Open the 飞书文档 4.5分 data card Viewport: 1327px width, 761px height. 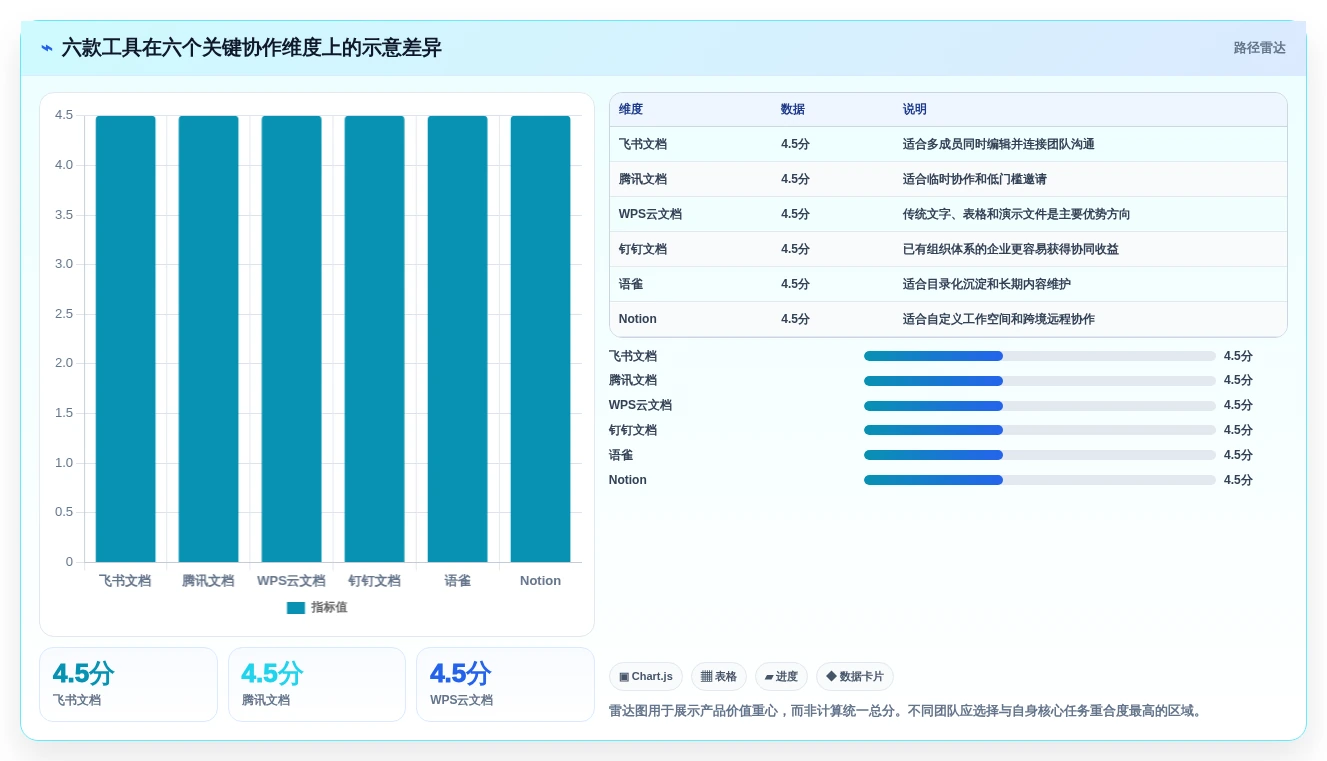(128, 684)
